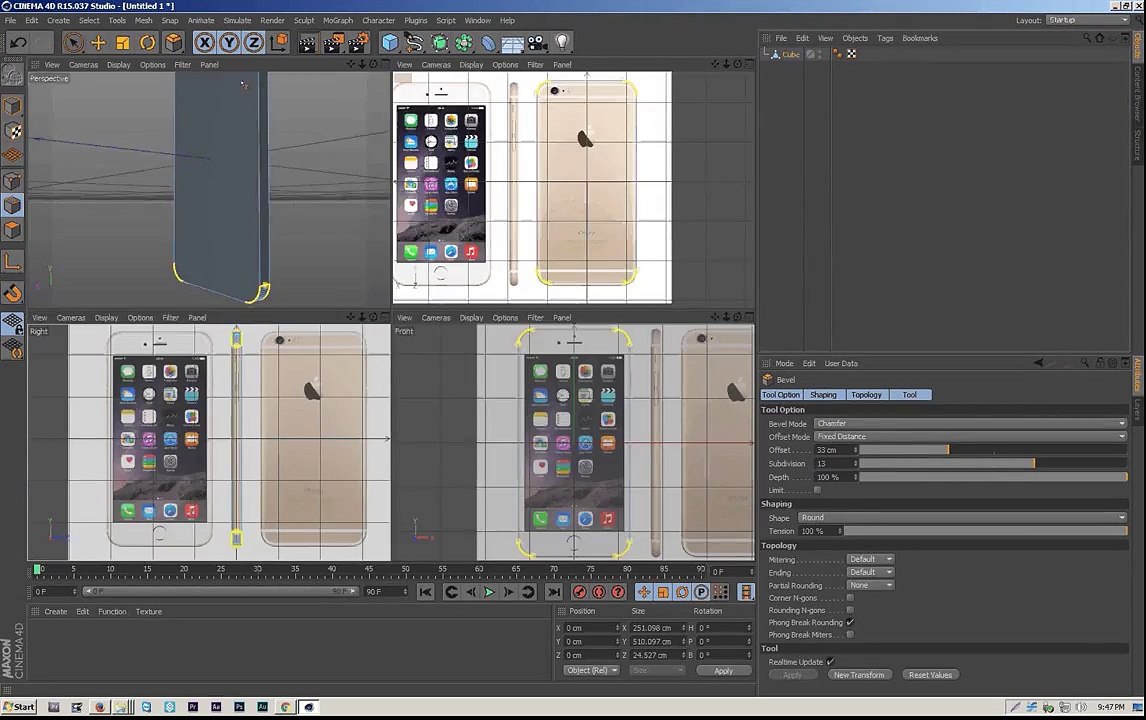The image size is (1146, 720).
Task: Click the green array generator icon
Action: click(x=439, y=43)
